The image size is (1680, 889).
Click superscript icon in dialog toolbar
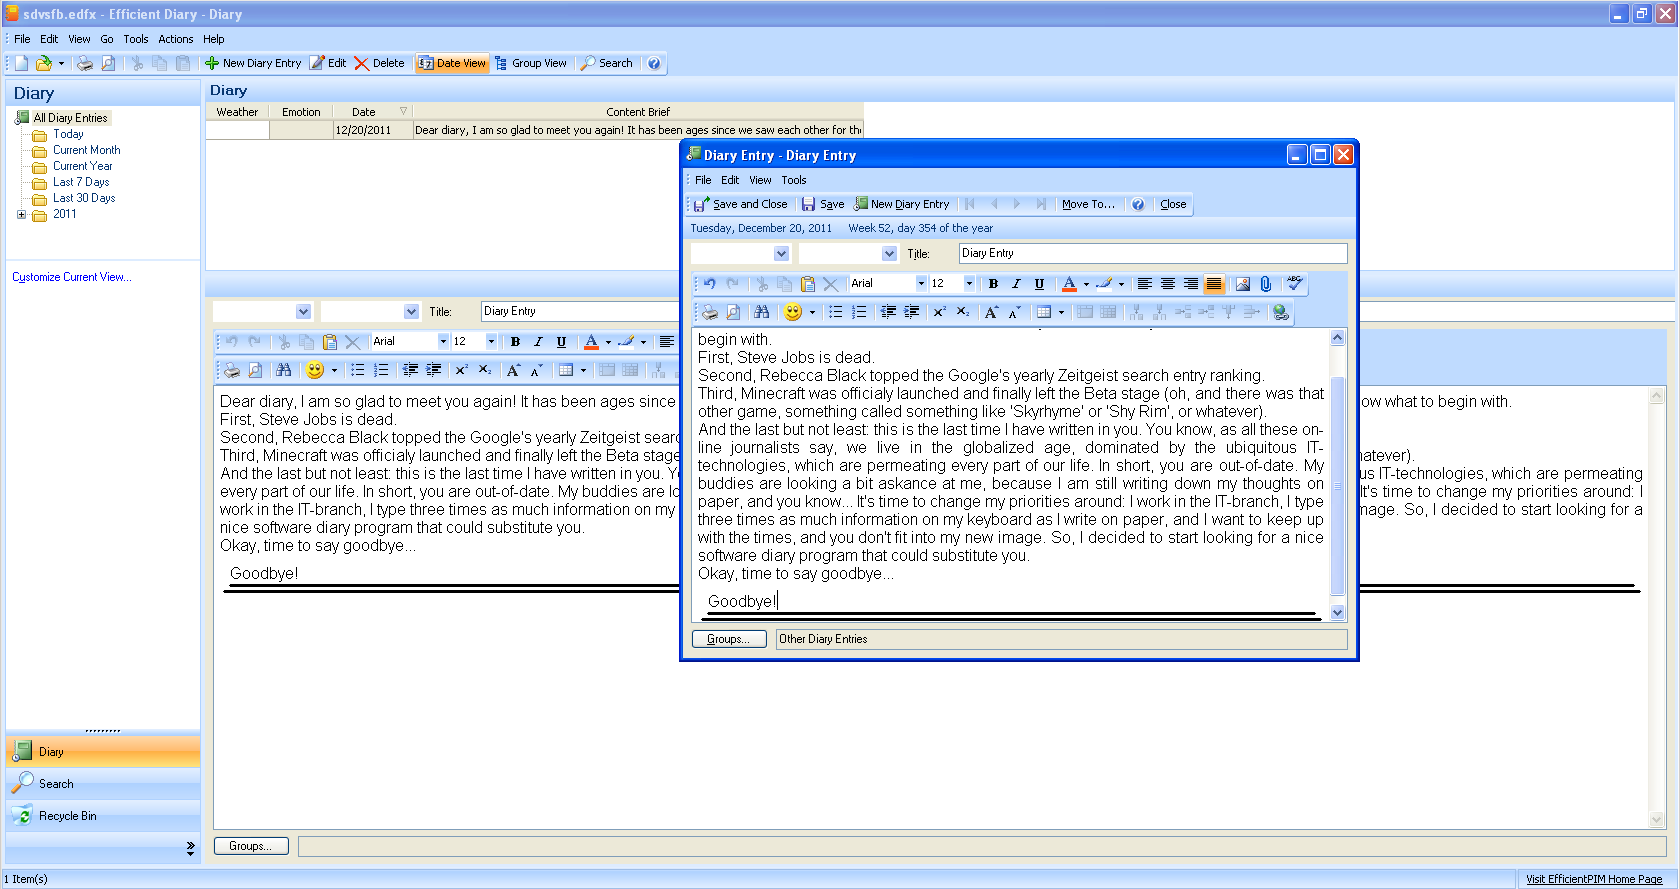point(940,312)
